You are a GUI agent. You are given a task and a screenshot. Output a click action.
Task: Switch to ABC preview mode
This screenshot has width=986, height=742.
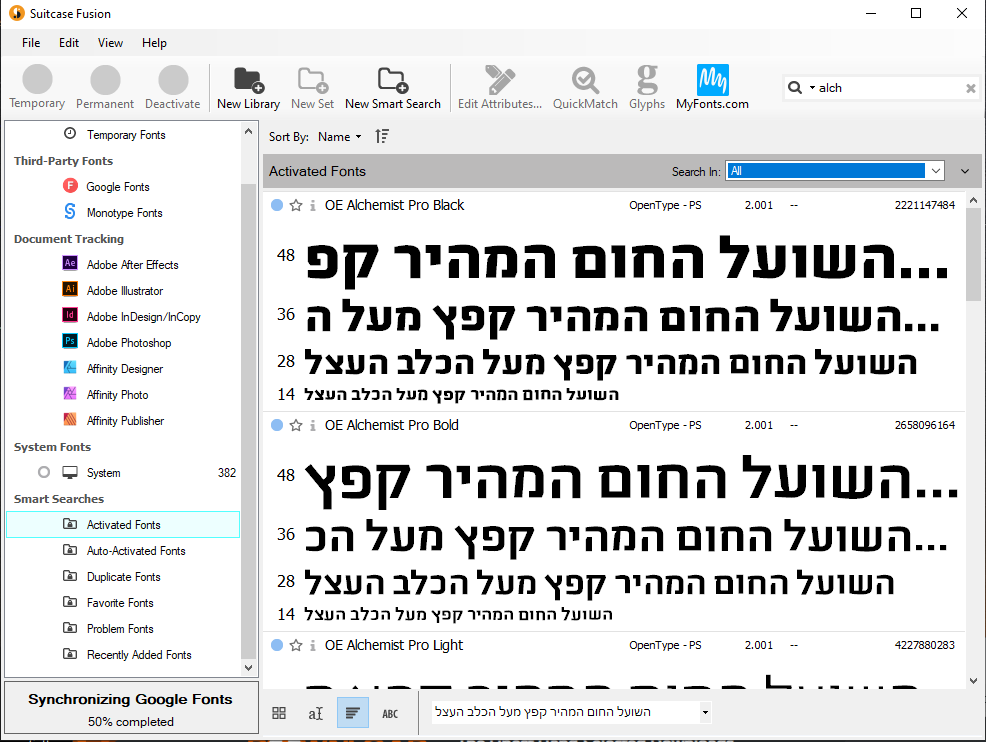point(390,714)
